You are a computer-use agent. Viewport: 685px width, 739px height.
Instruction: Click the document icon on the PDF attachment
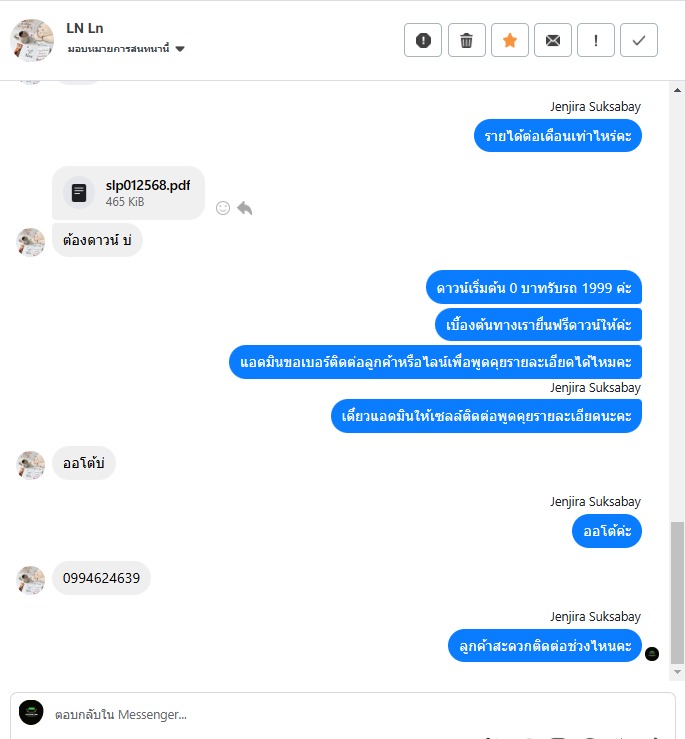click(79, 193)
